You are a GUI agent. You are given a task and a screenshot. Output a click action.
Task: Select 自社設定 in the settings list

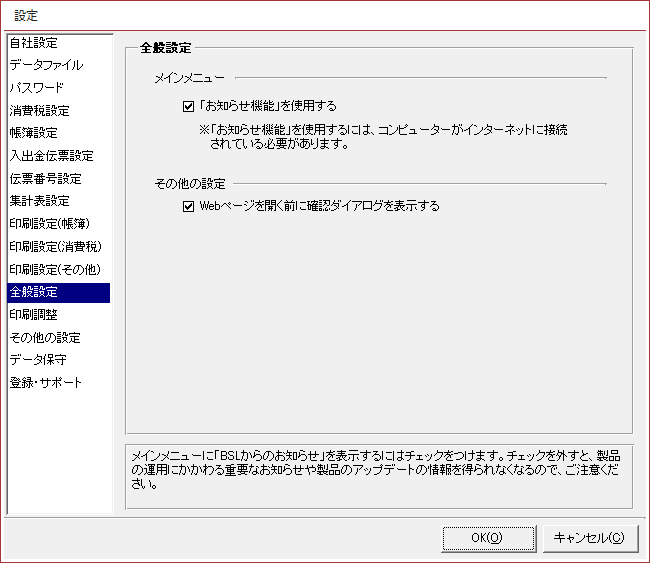click(x=34, y=43)
